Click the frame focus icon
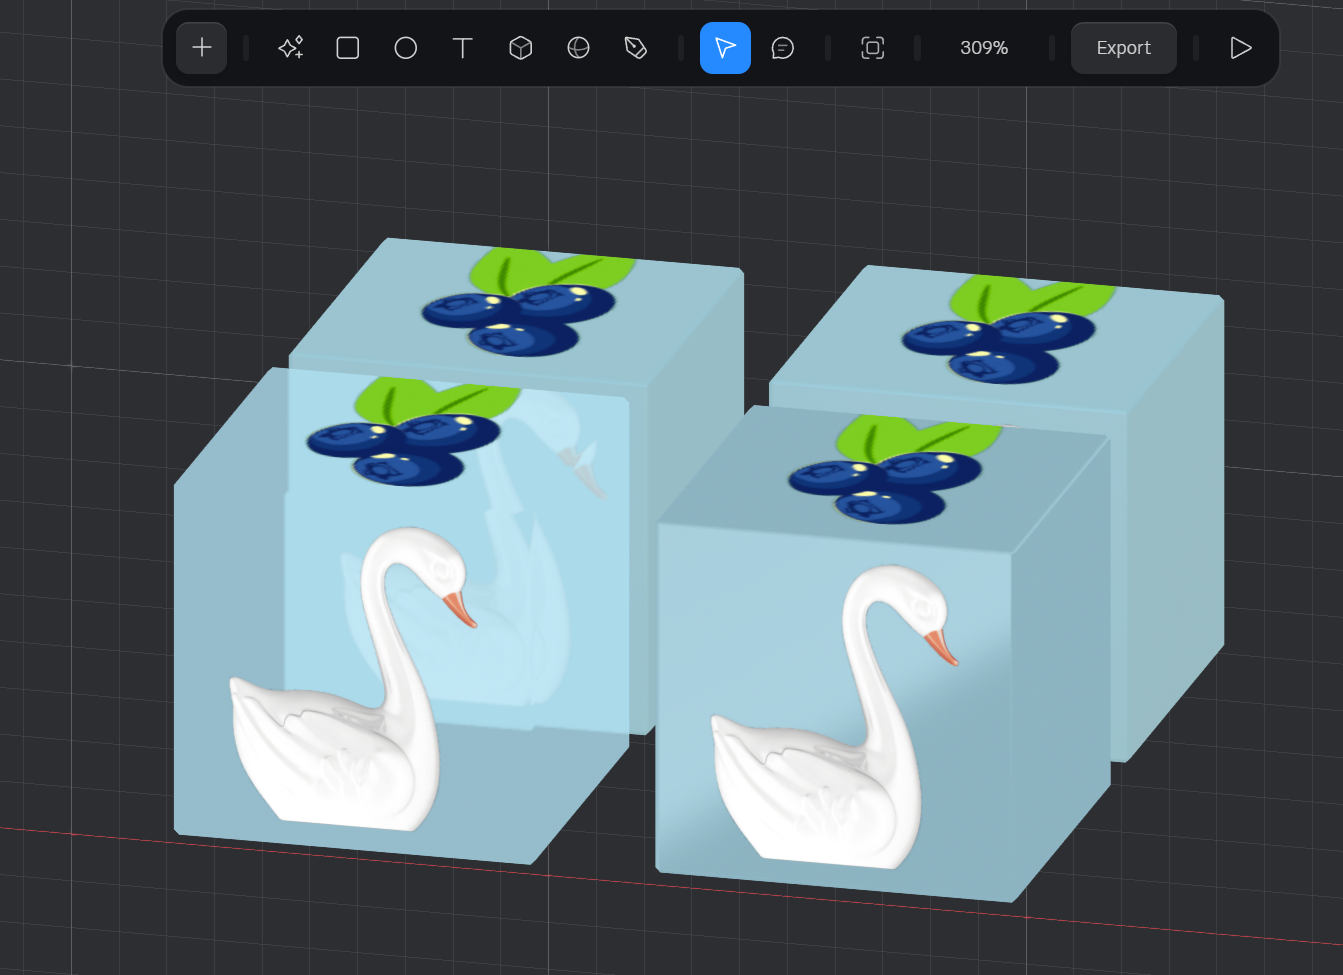This screenshot has height=975, width=1343. click(873, 48)
